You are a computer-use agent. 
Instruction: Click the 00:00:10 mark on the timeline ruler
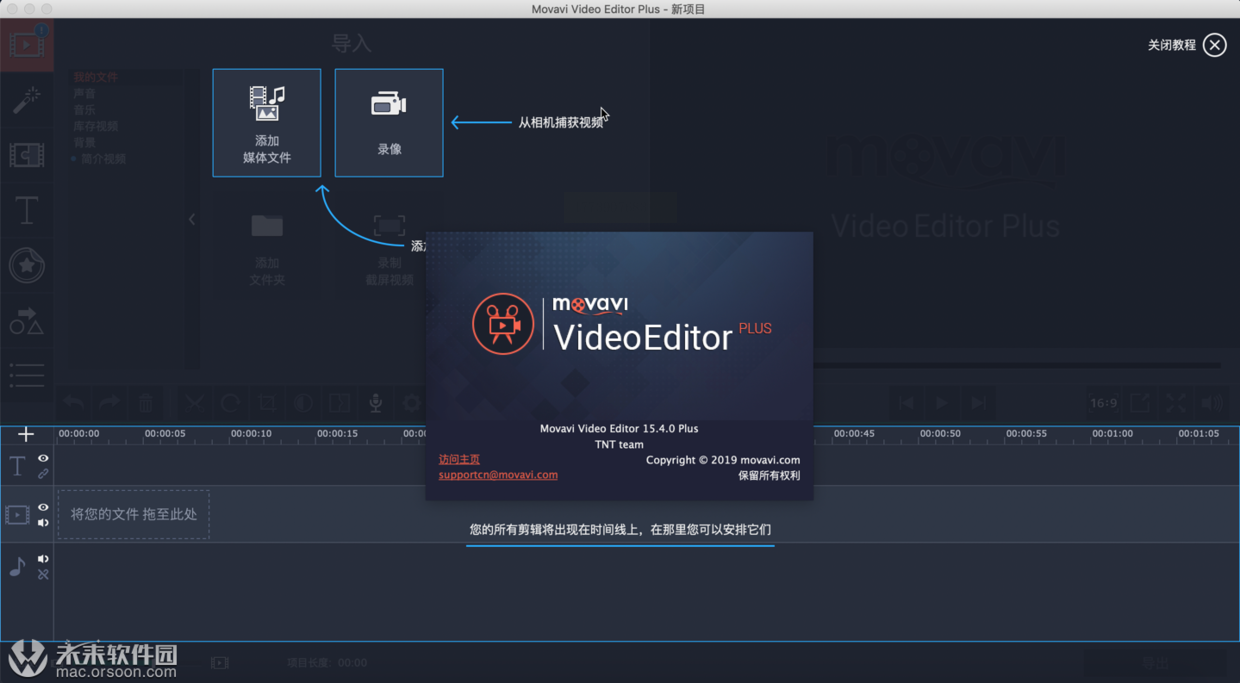pos(251,434)
